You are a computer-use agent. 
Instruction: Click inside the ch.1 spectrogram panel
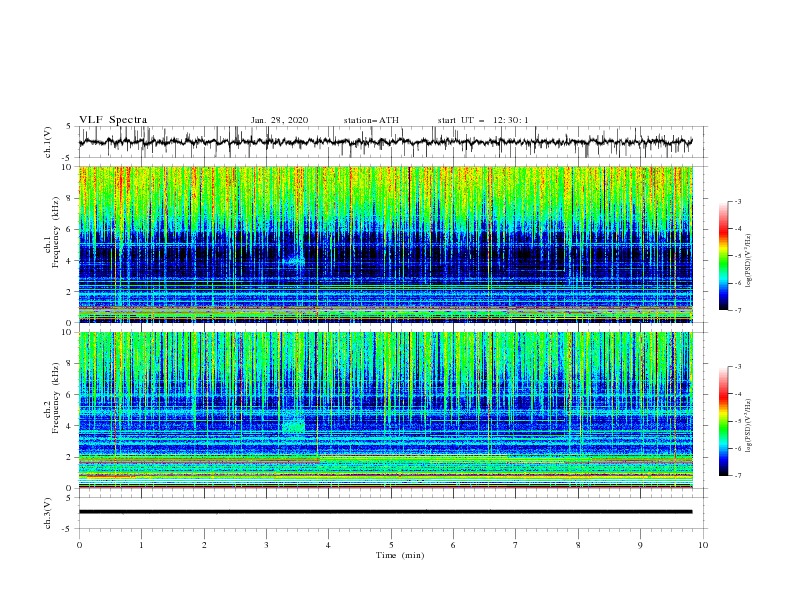(x=386, y=244)
